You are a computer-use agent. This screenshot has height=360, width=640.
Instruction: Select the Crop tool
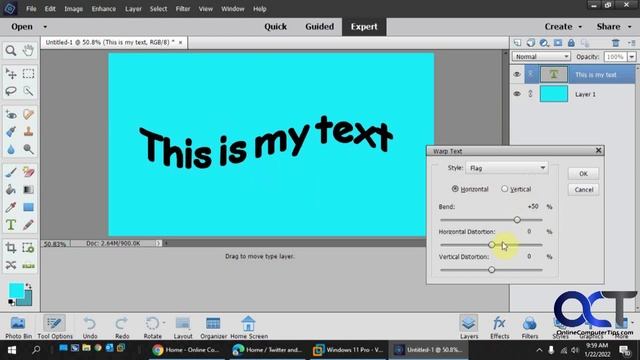(x=11, y=248)
